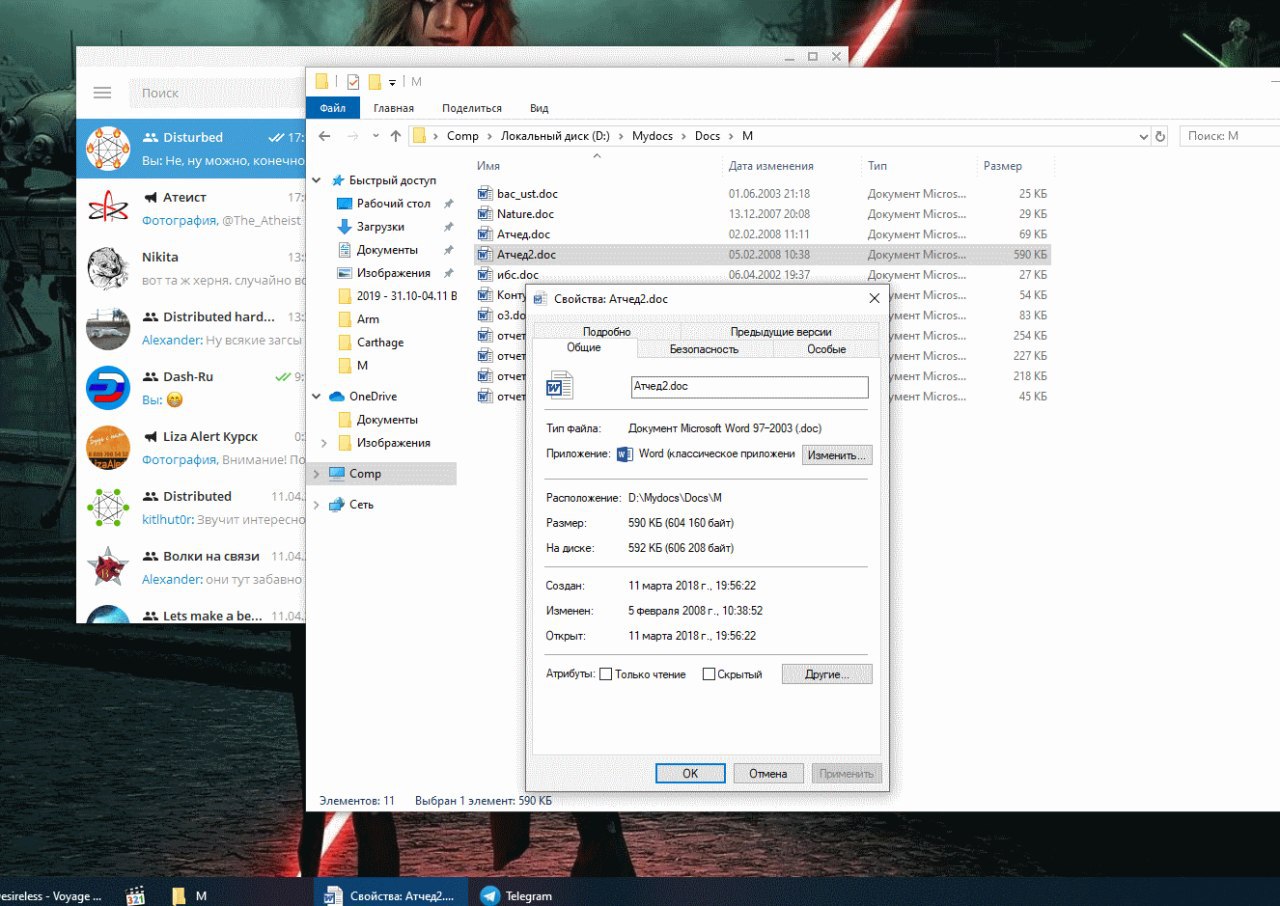Screen dimensions: 1280x906
Task: Click the Отмена button
Action: point(768,773)
